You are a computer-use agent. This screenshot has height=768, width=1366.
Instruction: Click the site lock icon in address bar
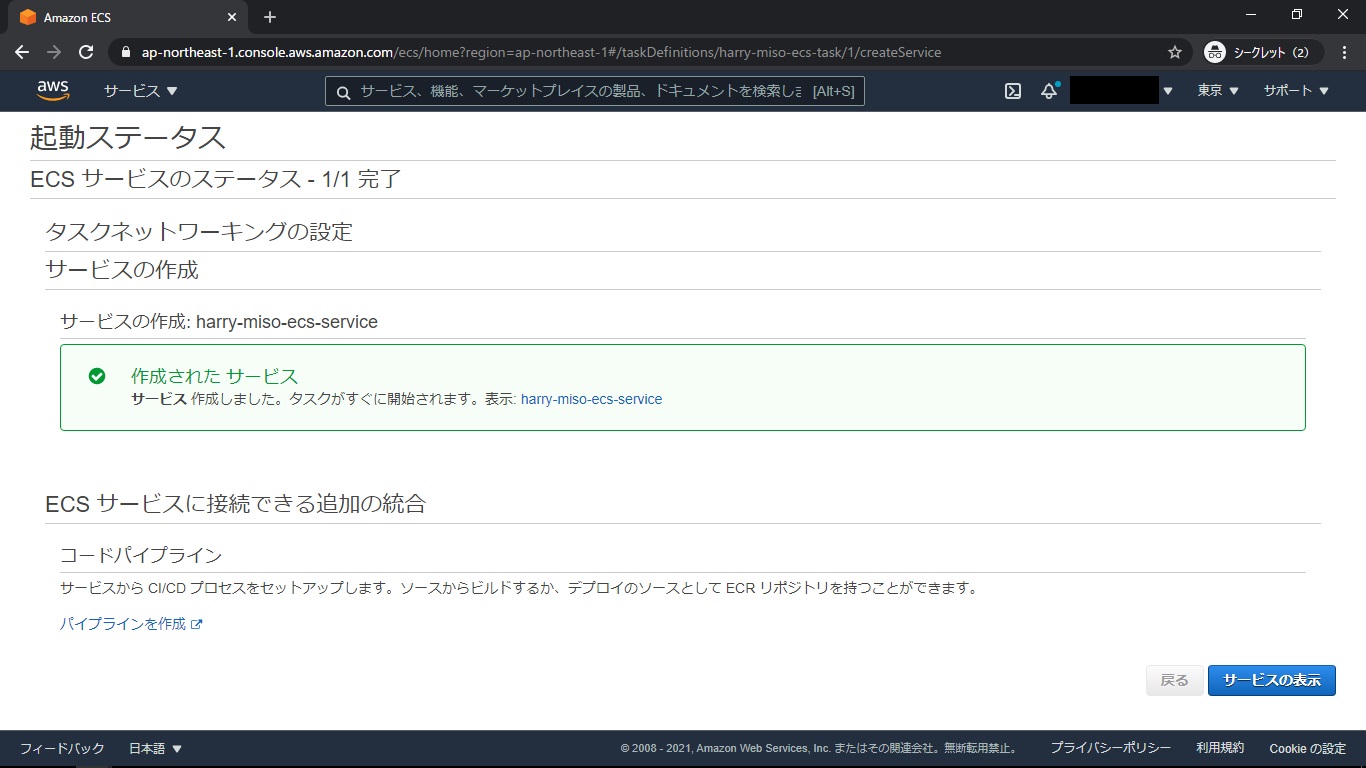pos(126,52)
